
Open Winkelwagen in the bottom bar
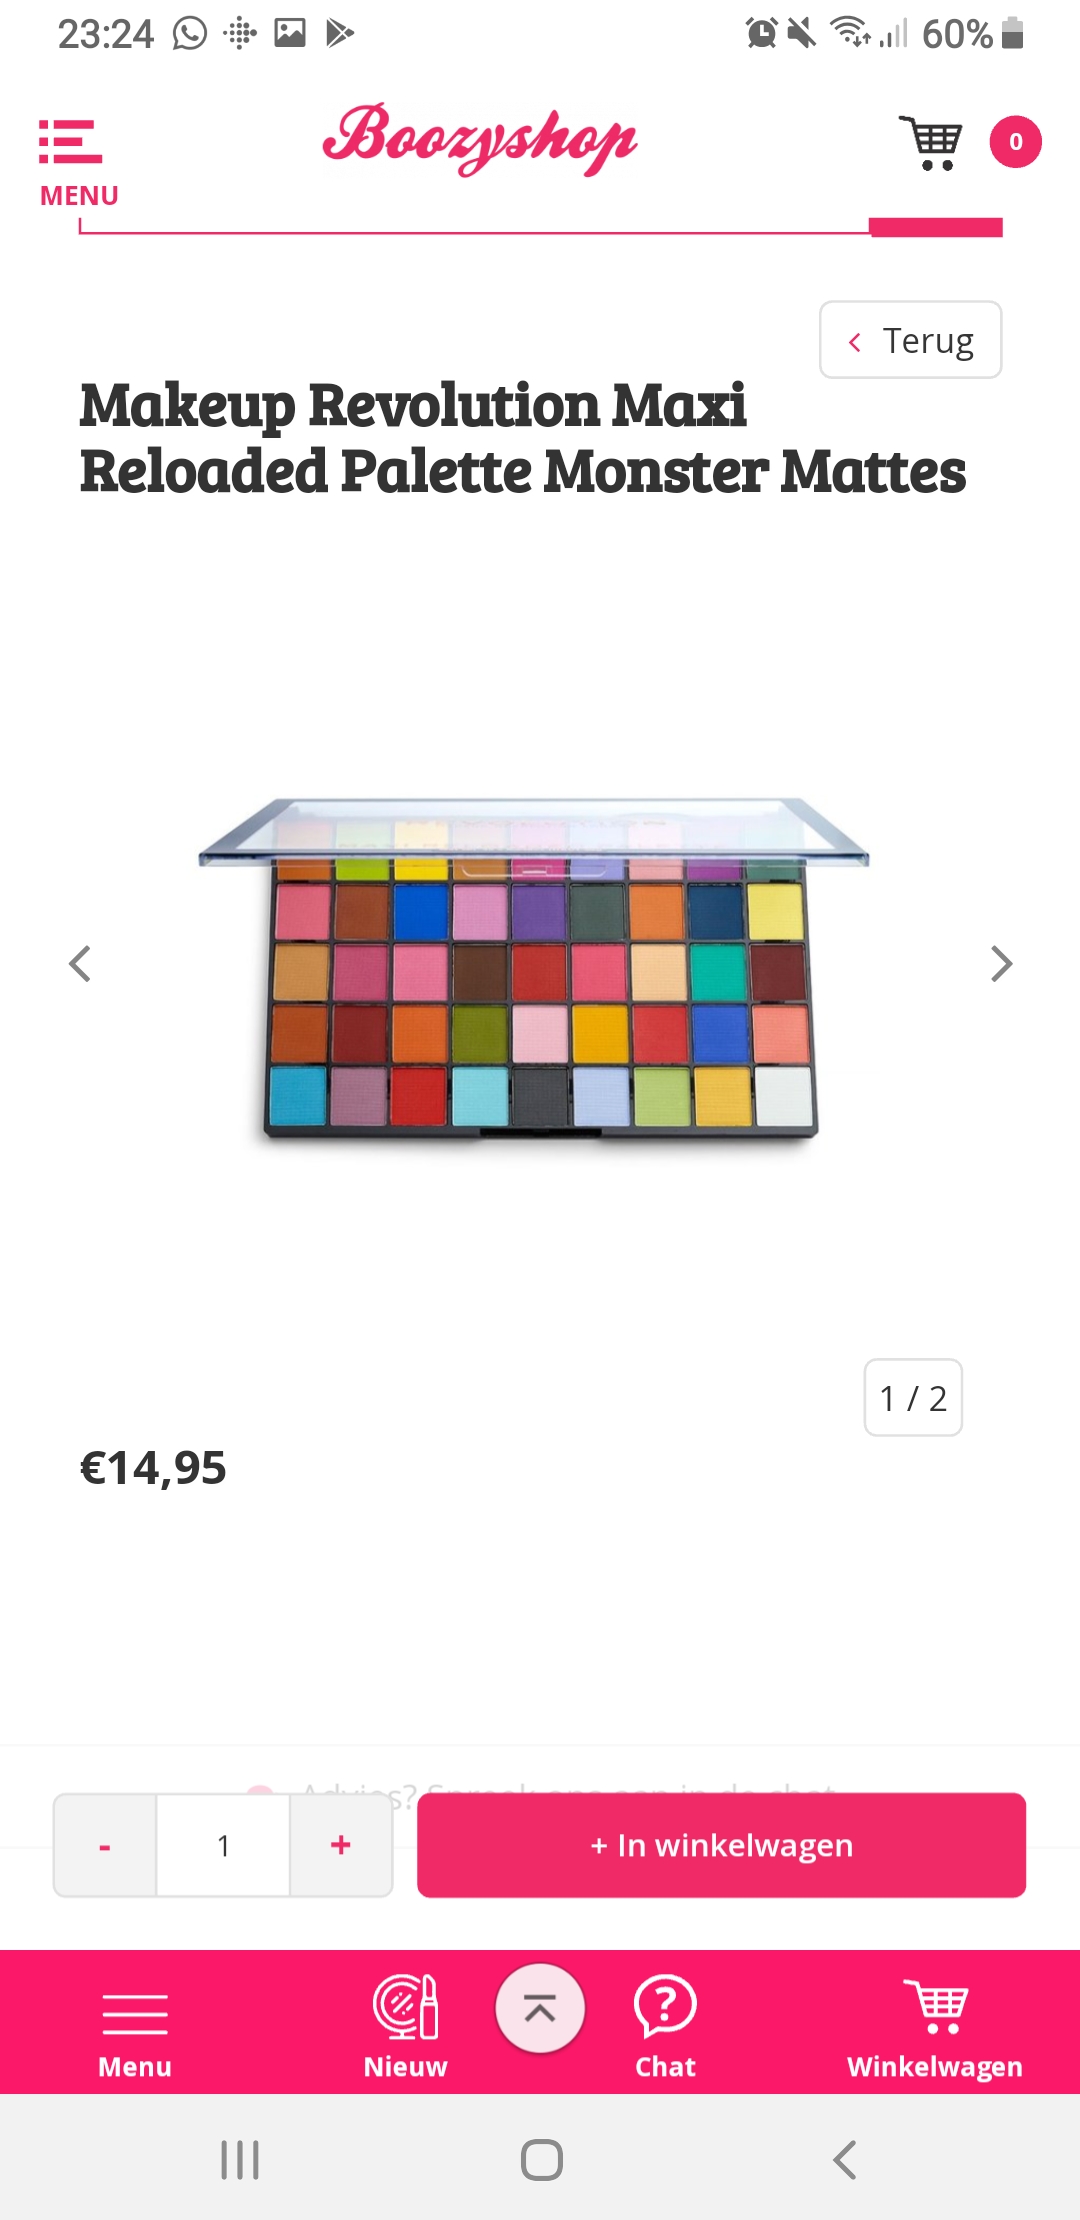pyautogui.click(x=935, y=2027)
